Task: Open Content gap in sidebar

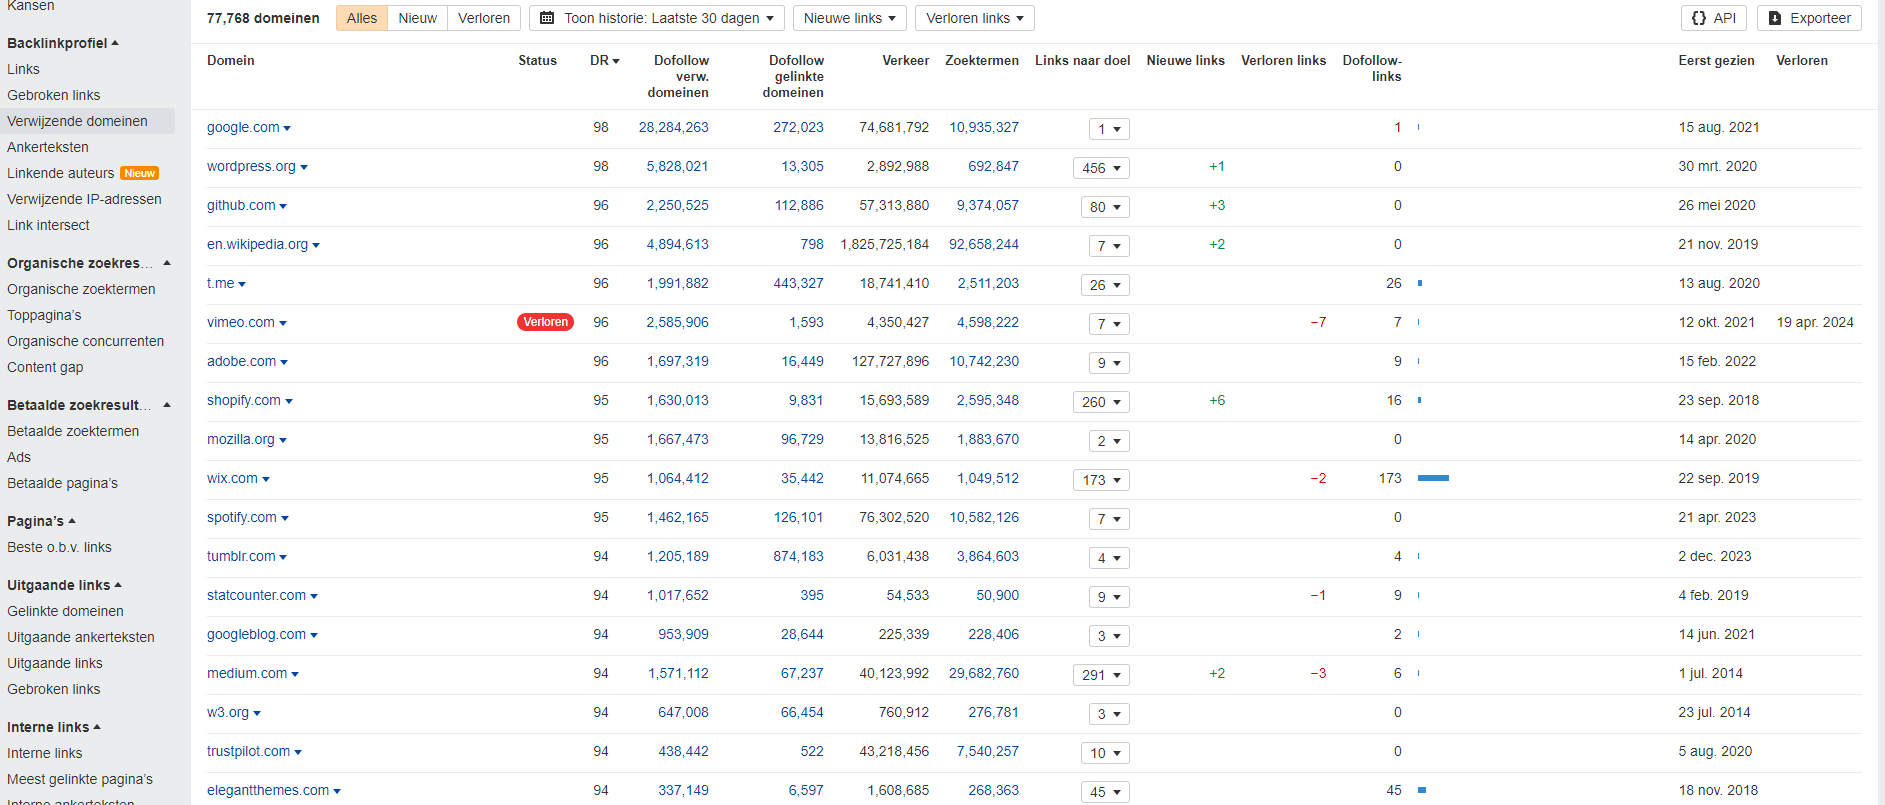Action: [45, 367]
